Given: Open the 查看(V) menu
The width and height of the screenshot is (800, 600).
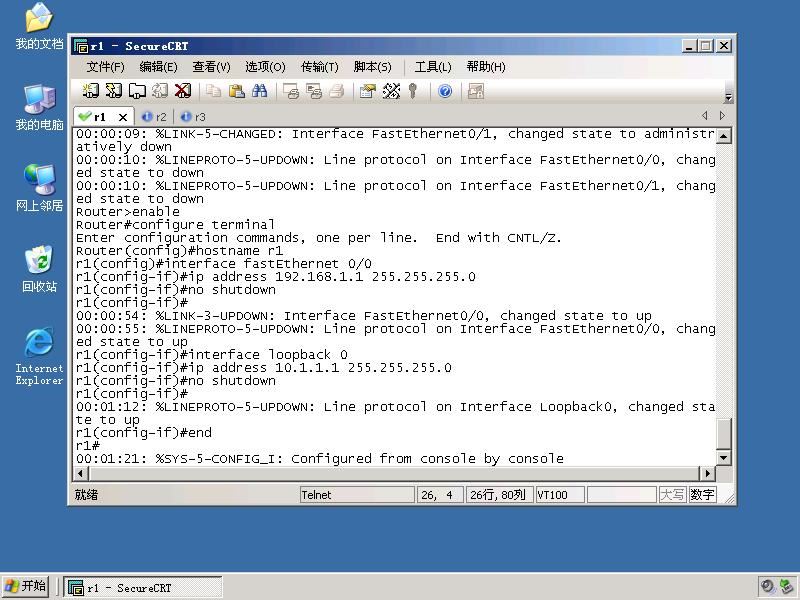Looking at the screenshot, I should [x=211, y=67].
